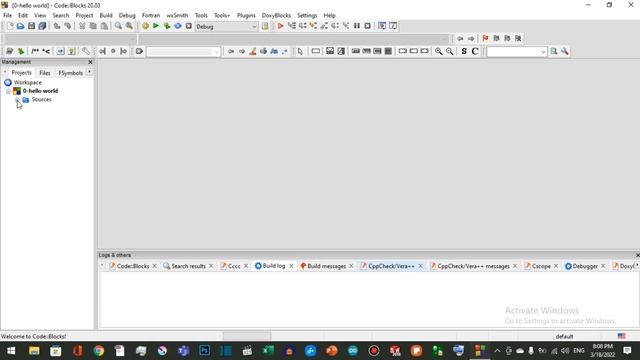Click the Redo toolbar icon
The image size is (640, 360).
pyautogui.click(x=68, y=26)
